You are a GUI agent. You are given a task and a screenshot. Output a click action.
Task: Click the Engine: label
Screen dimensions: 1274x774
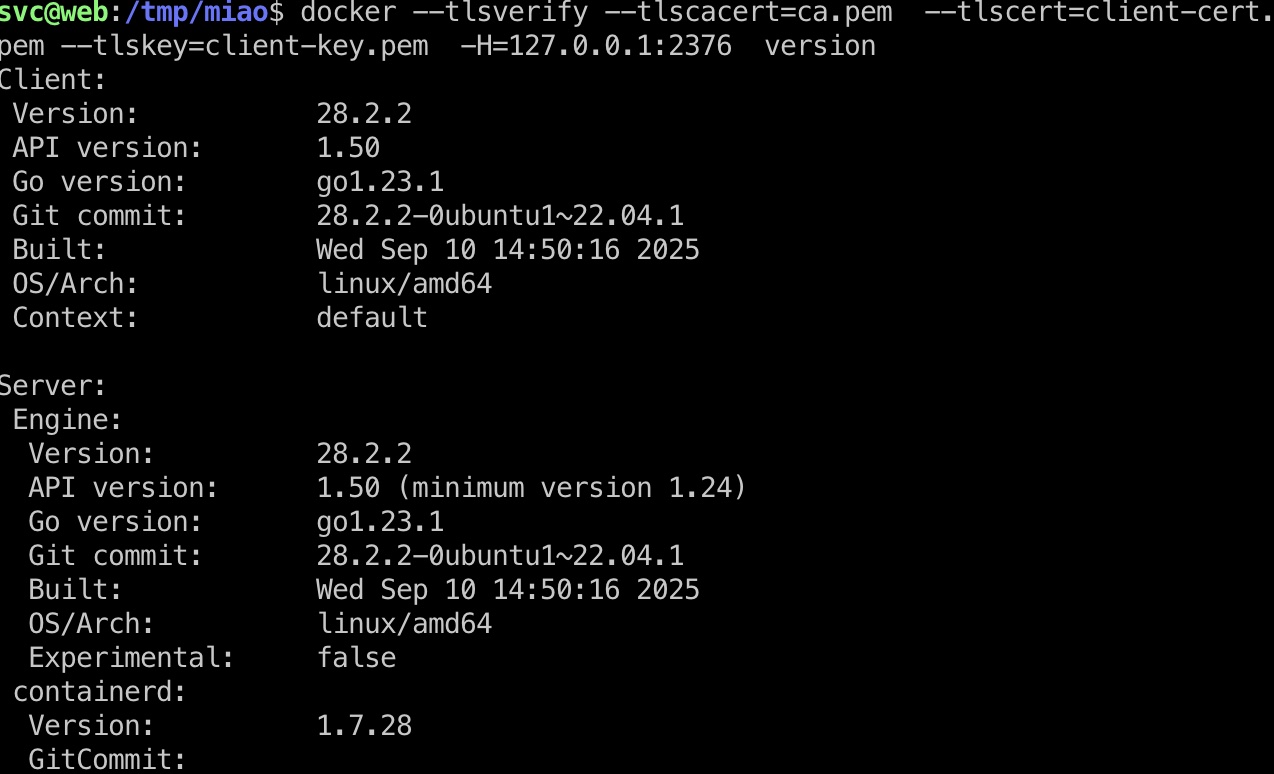click(68, 421)
